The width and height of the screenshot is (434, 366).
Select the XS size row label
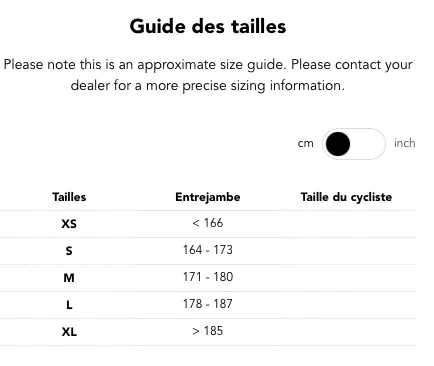(x=69, y=224)
